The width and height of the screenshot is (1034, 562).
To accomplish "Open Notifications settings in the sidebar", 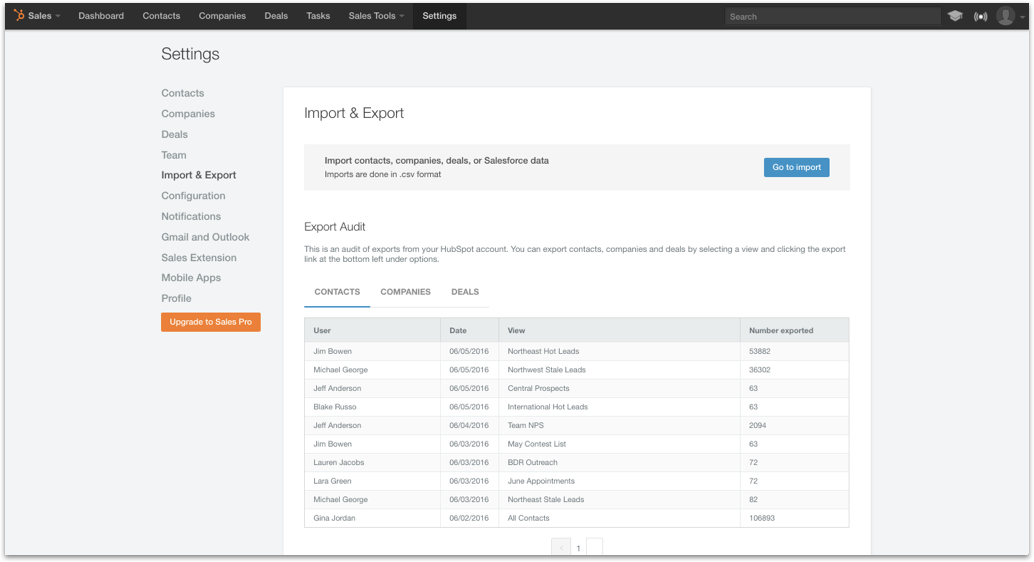I will pos(191,216).
